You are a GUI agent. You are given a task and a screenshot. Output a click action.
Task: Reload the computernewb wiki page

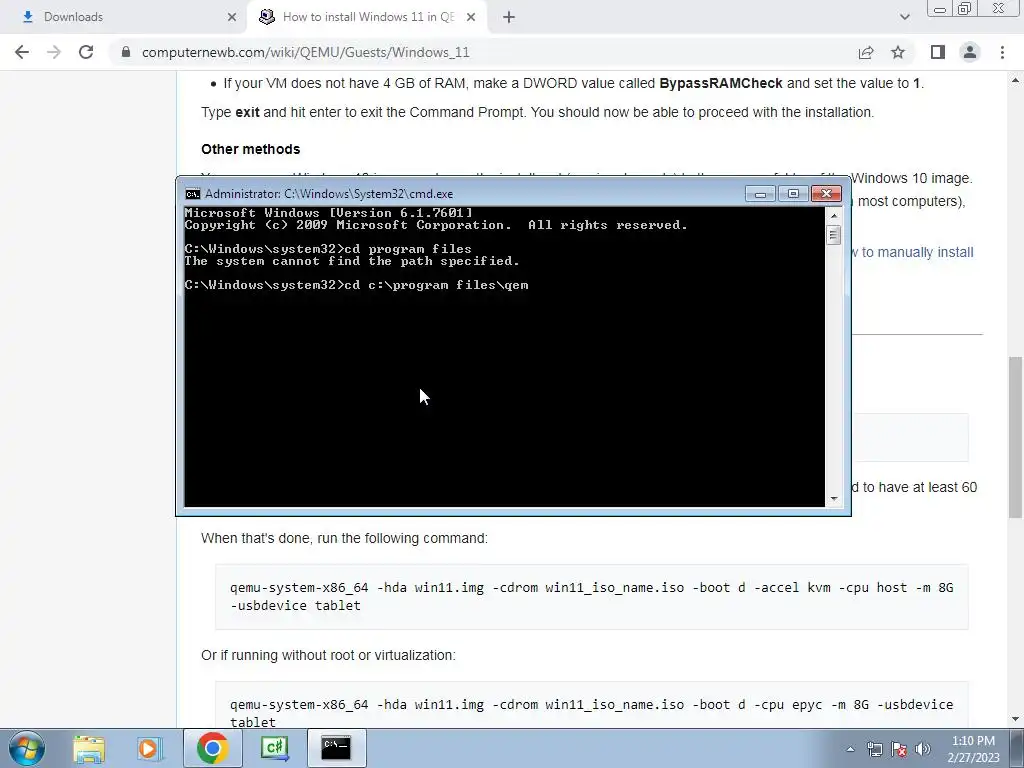coord(86,52)
